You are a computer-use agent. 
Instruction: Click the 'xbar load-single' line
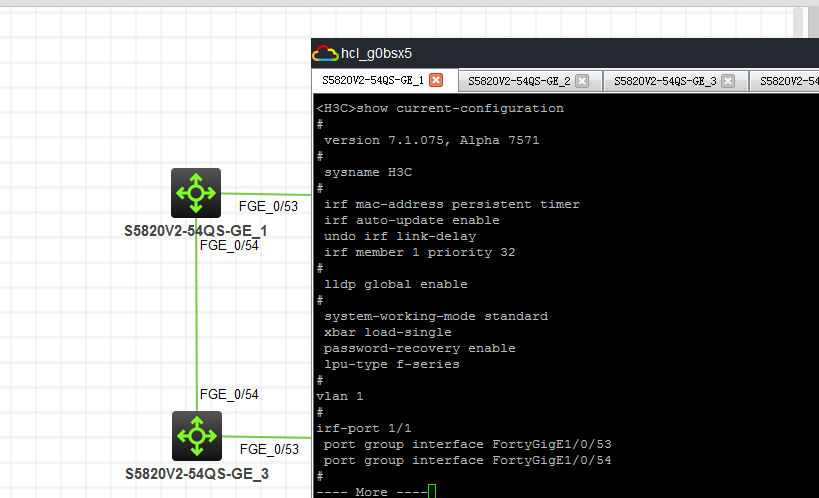pyautogui.click(x=388, y=332)
